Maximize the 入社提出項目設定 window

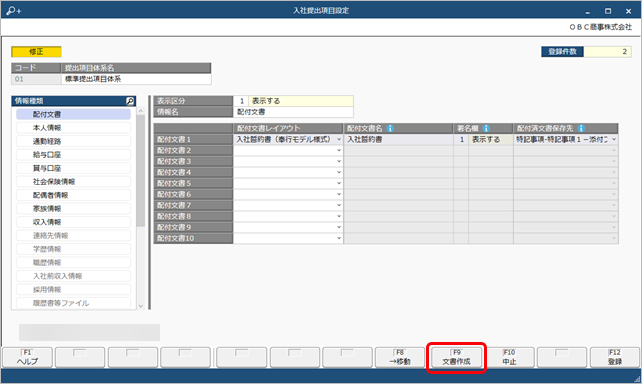(608, 11)
